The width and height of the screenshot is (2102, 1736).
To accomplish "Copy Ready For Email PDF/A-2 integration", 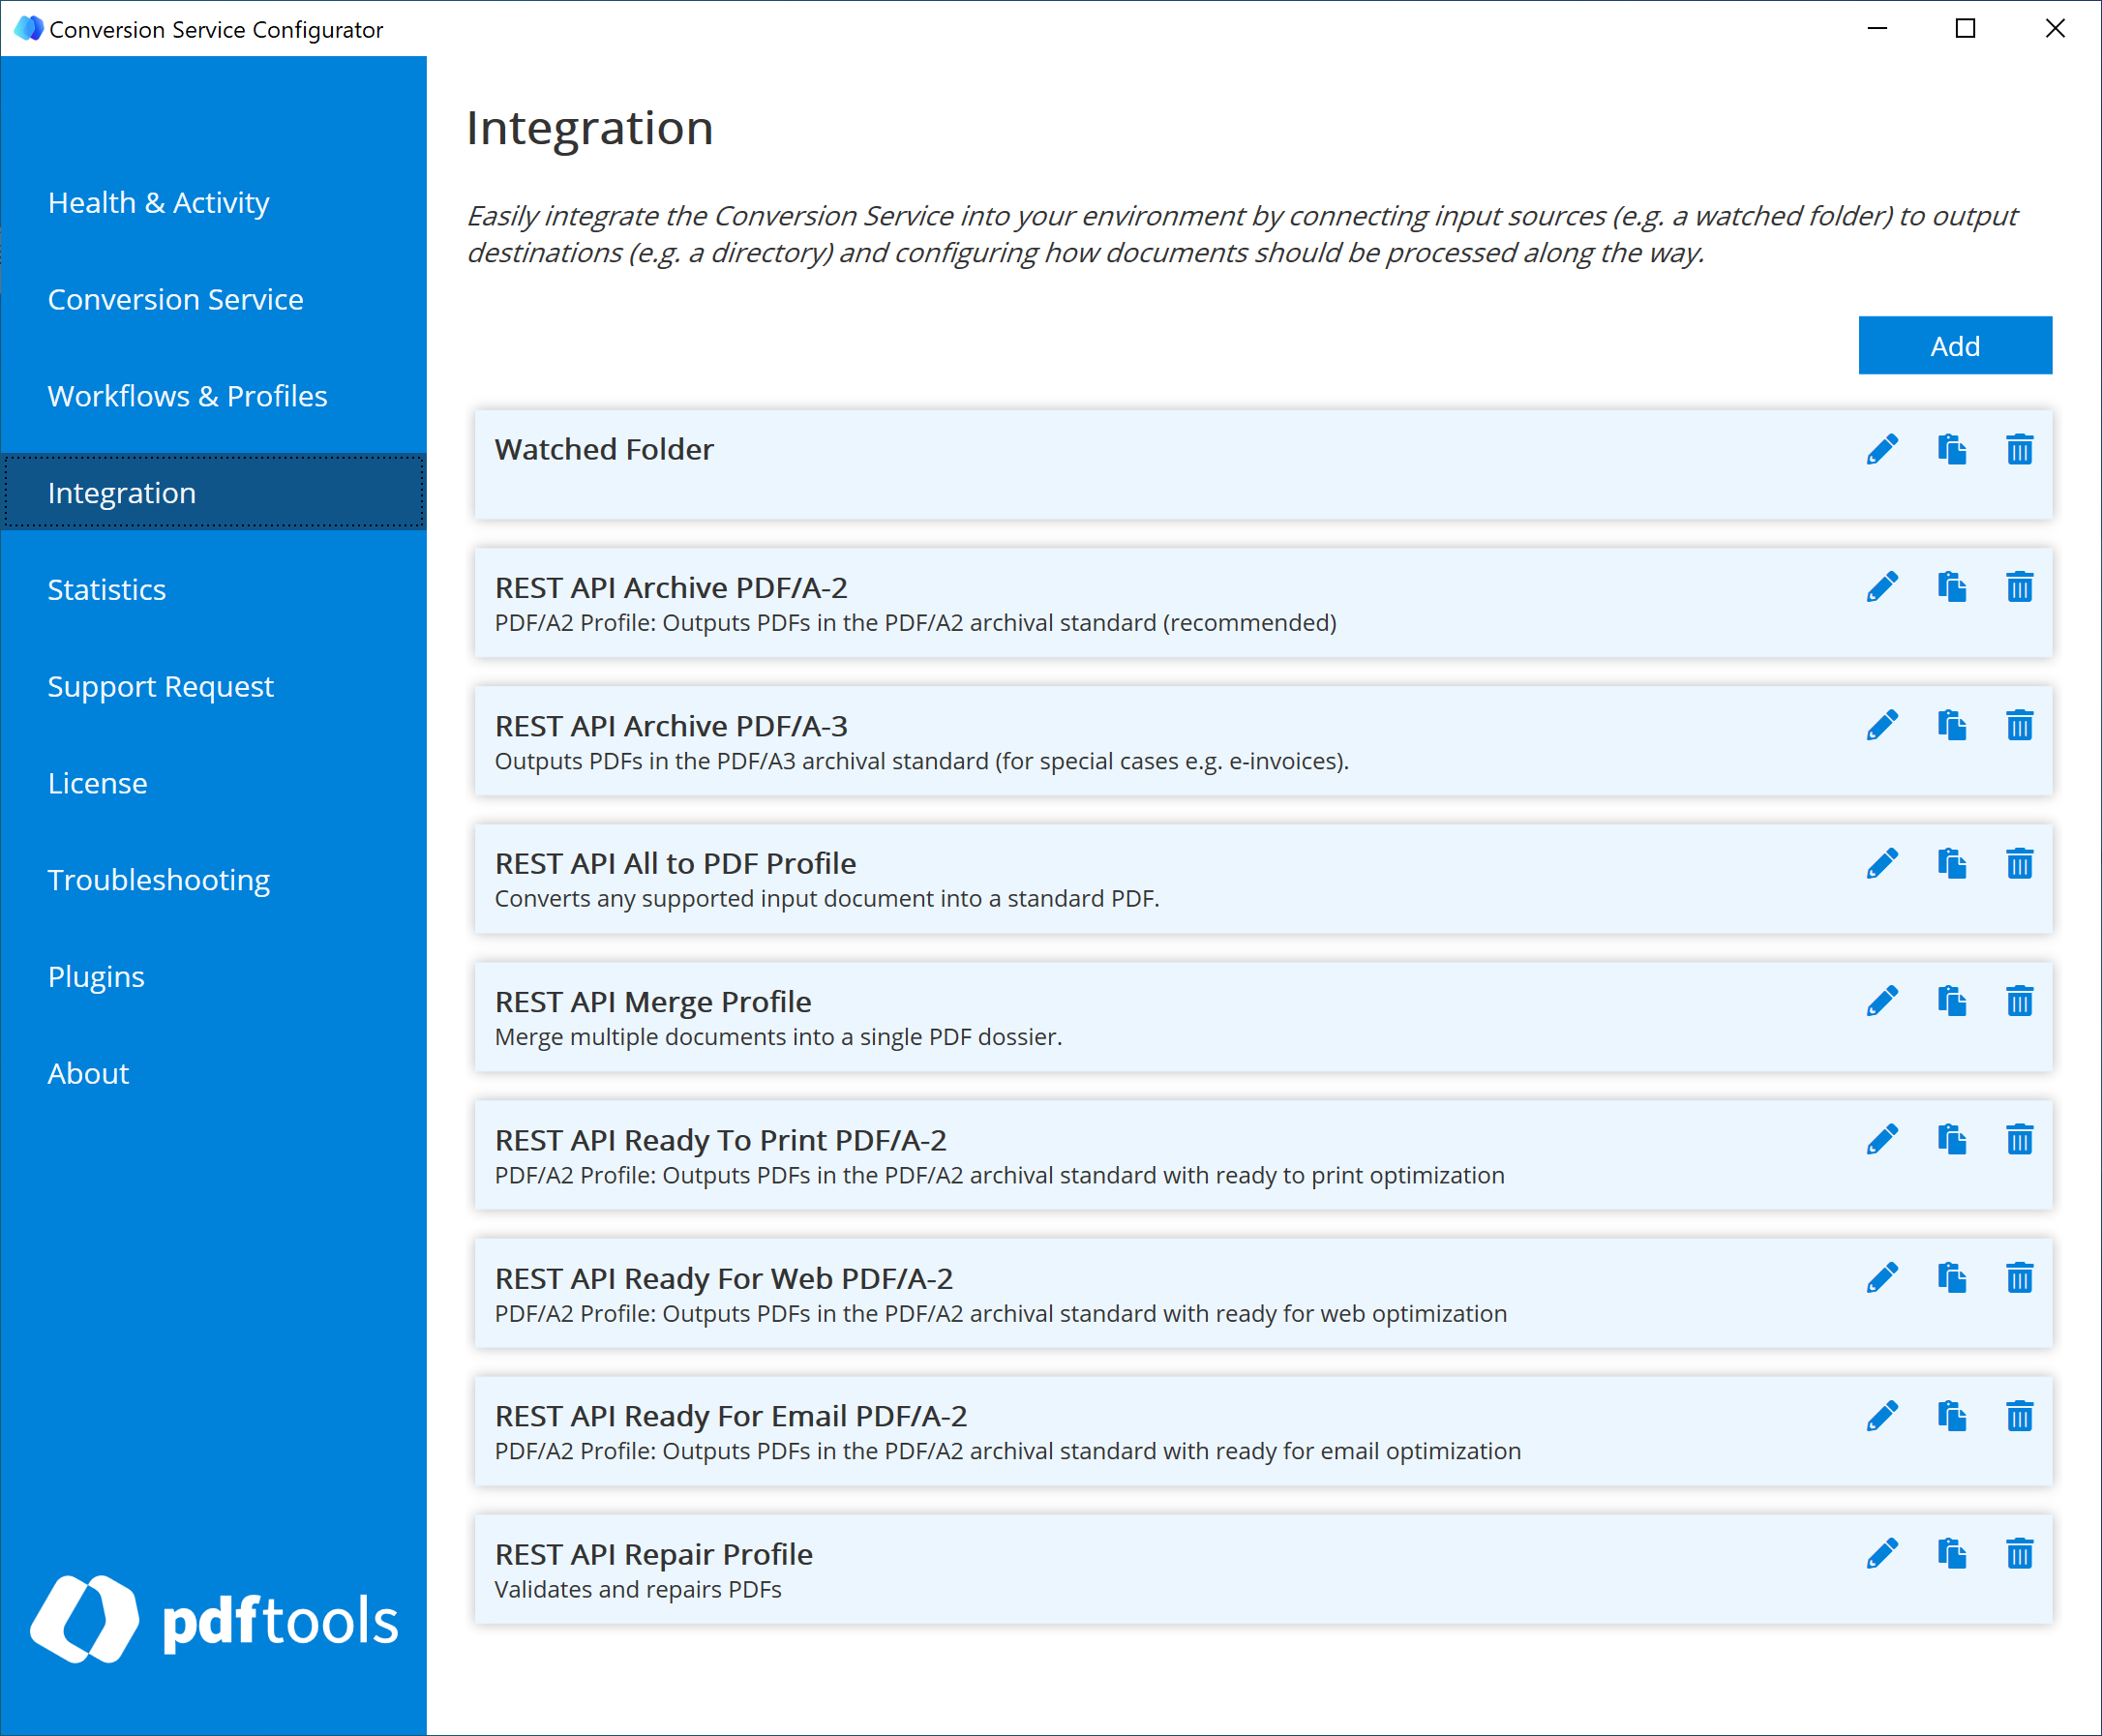I will tap(1951, 1417).
